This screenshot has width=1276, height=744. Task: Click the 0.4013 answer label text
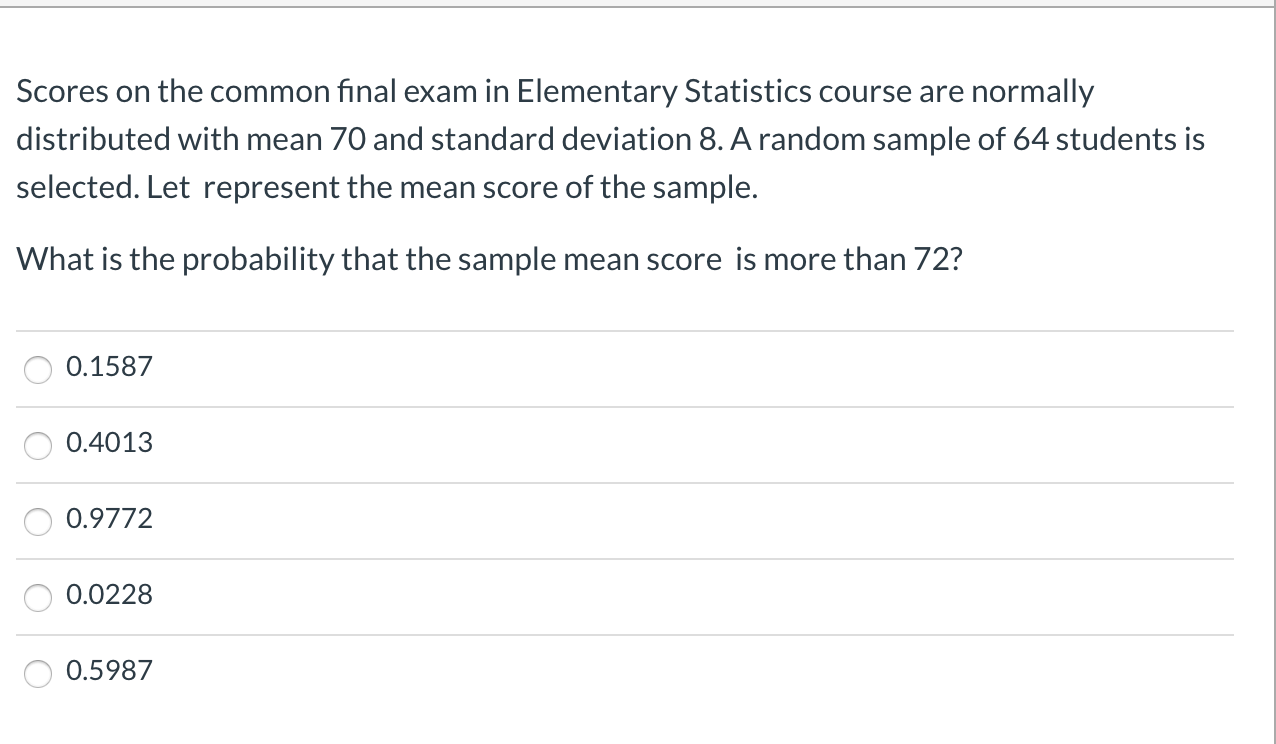click(x=108, y=443)
